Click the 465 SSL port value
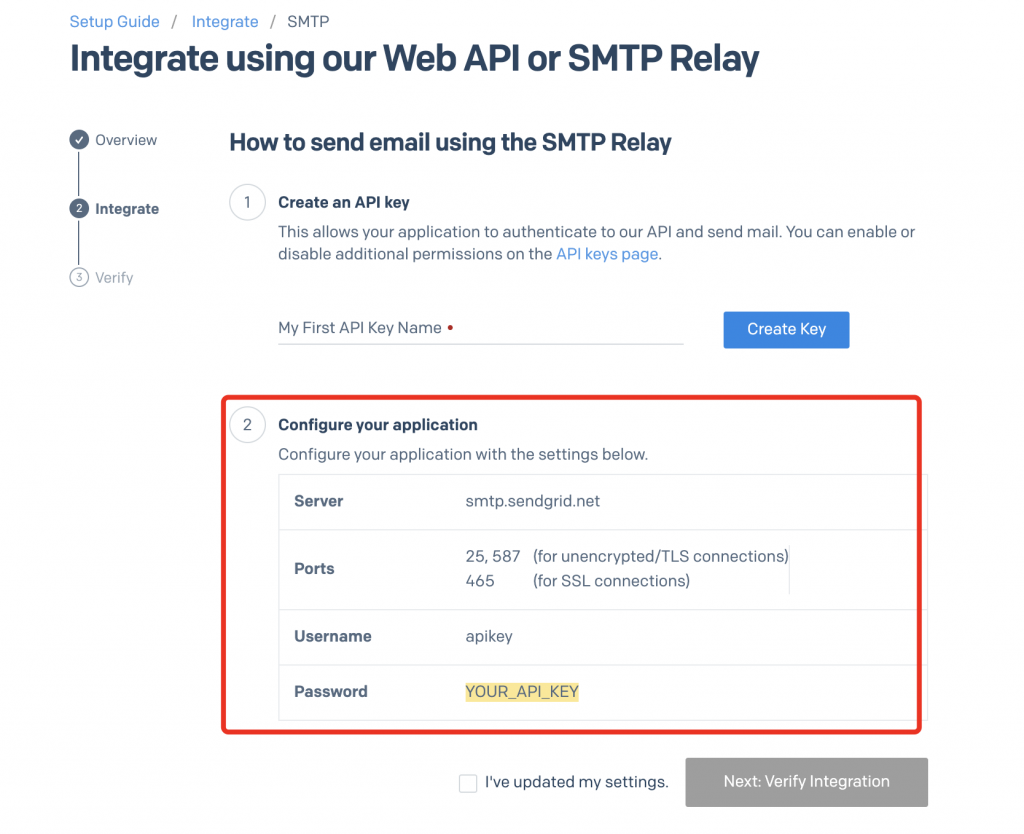 (x=480, y=581)
